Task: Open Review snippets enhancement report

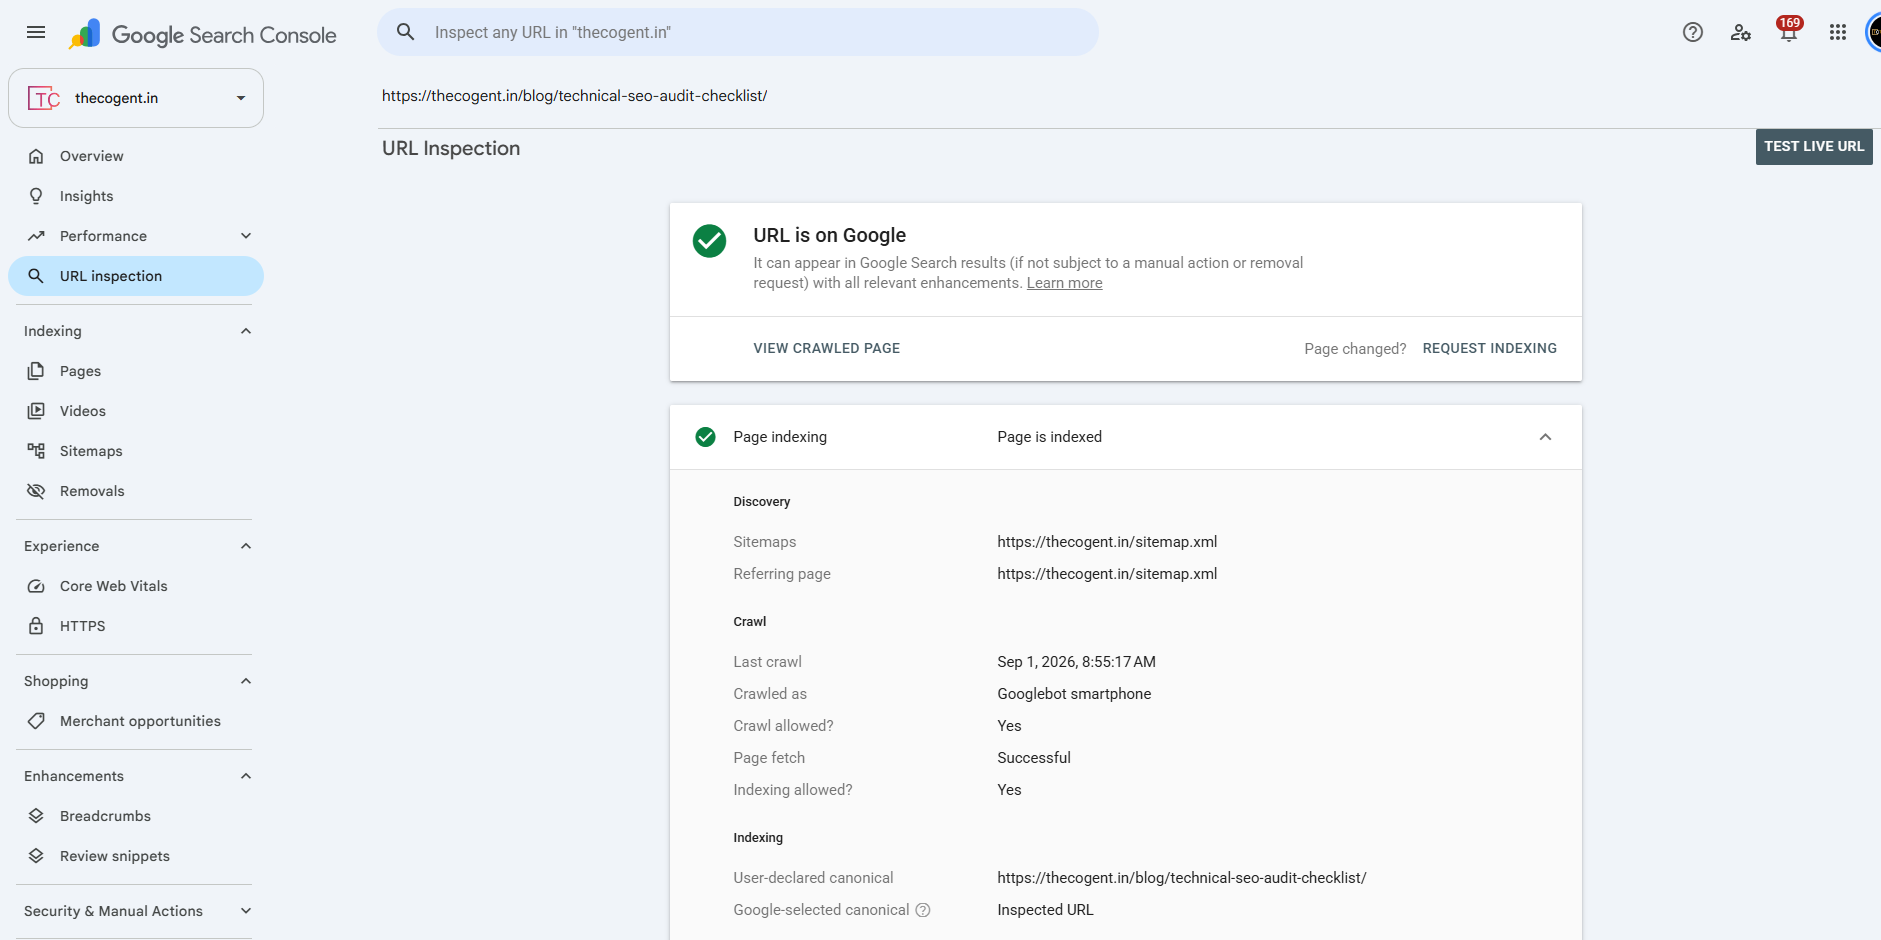Action: 136,856
